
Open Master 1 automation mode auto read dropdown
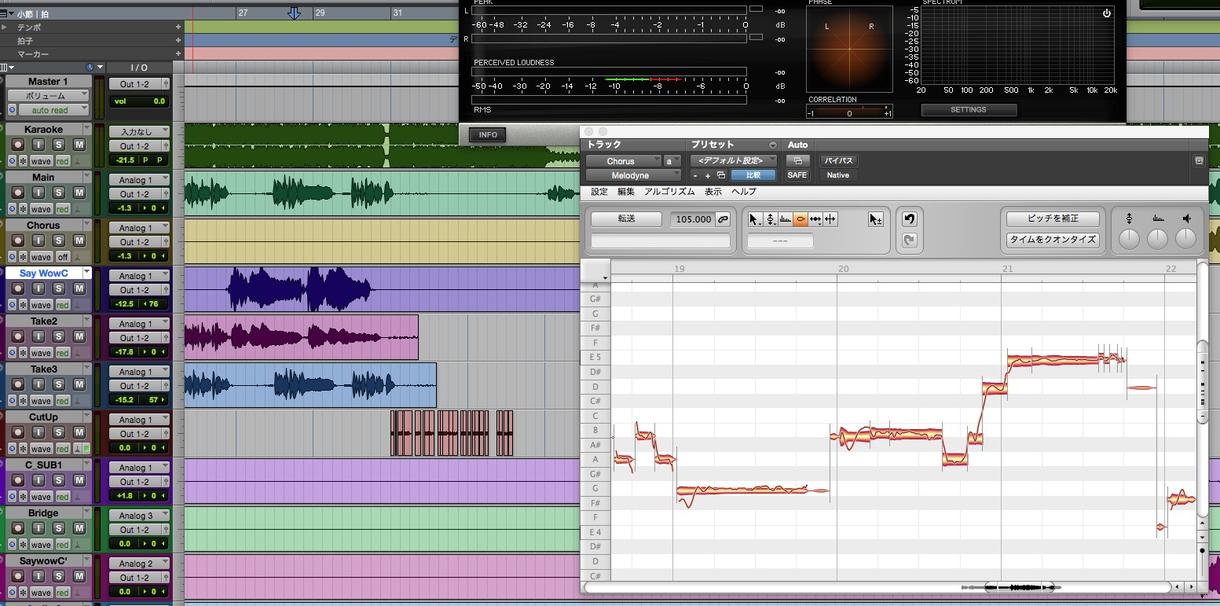pos(53,110)
